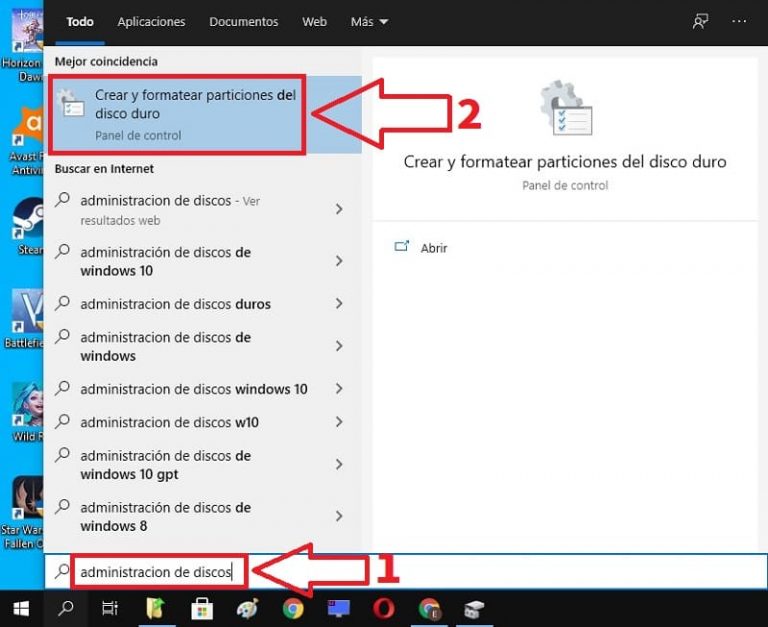Open the yellow folder app on taskbar

tap(156, 609)
